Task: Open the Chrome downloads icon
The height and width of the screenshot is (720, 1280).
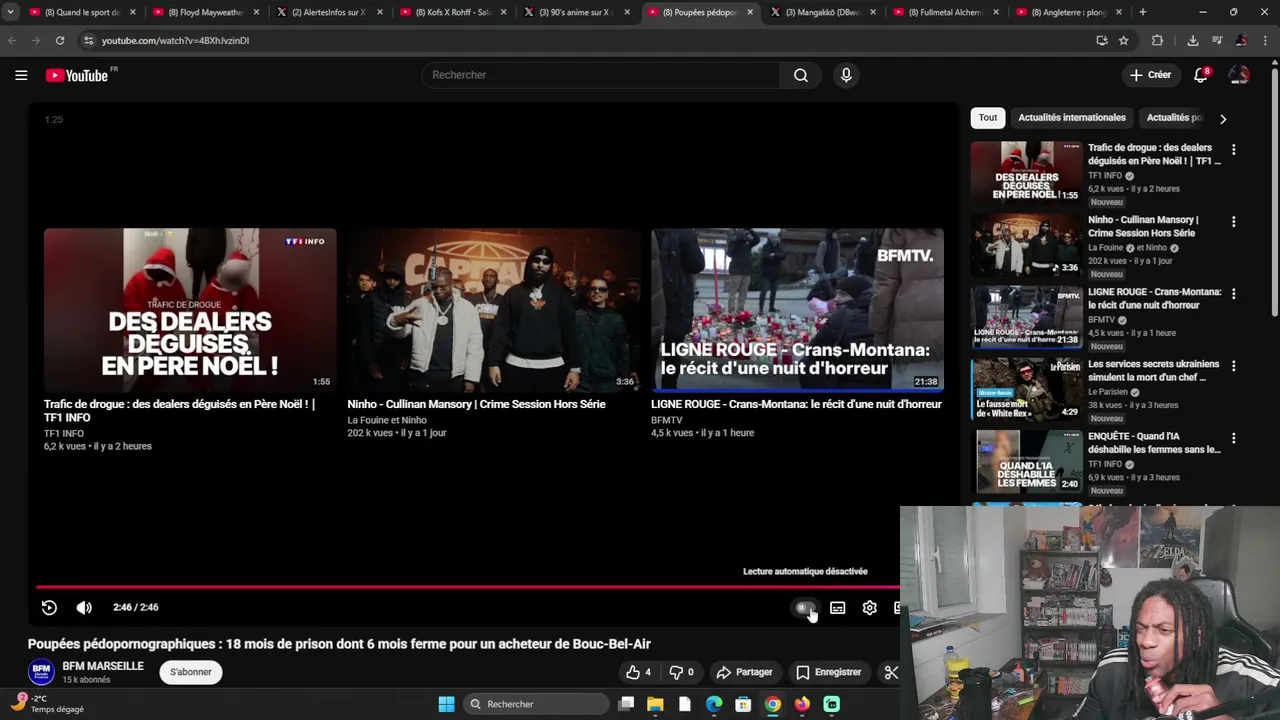Action: click(1193, 40)
